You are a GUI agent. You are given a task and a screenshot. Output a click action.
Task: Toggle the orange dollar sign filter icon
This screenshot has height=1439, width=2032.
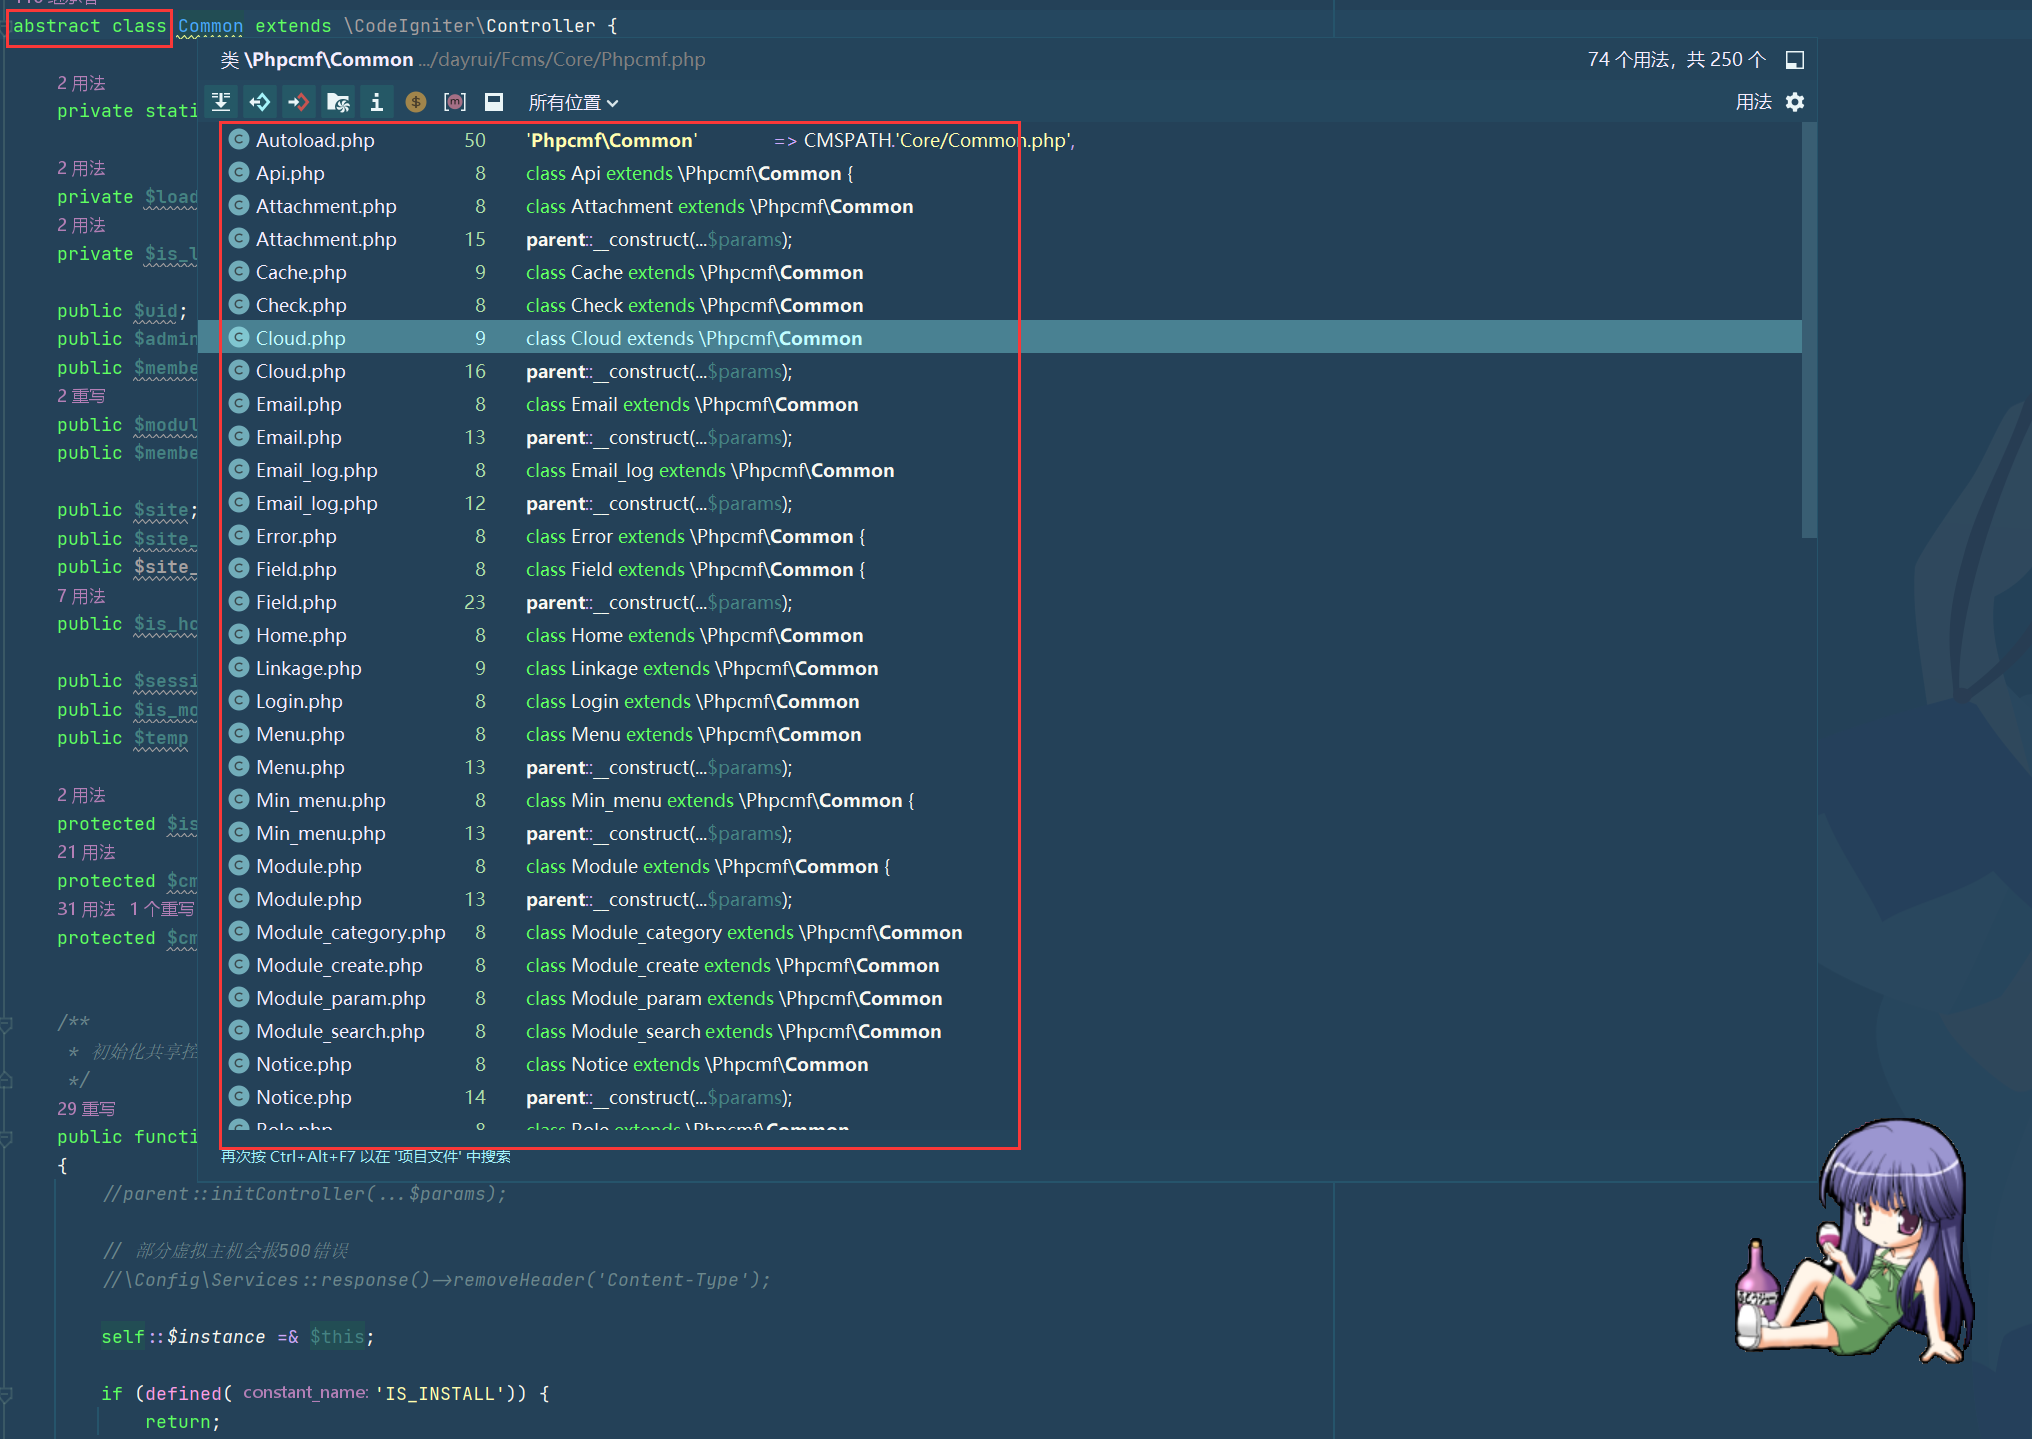pyautogui.click(x=416, y=102)
